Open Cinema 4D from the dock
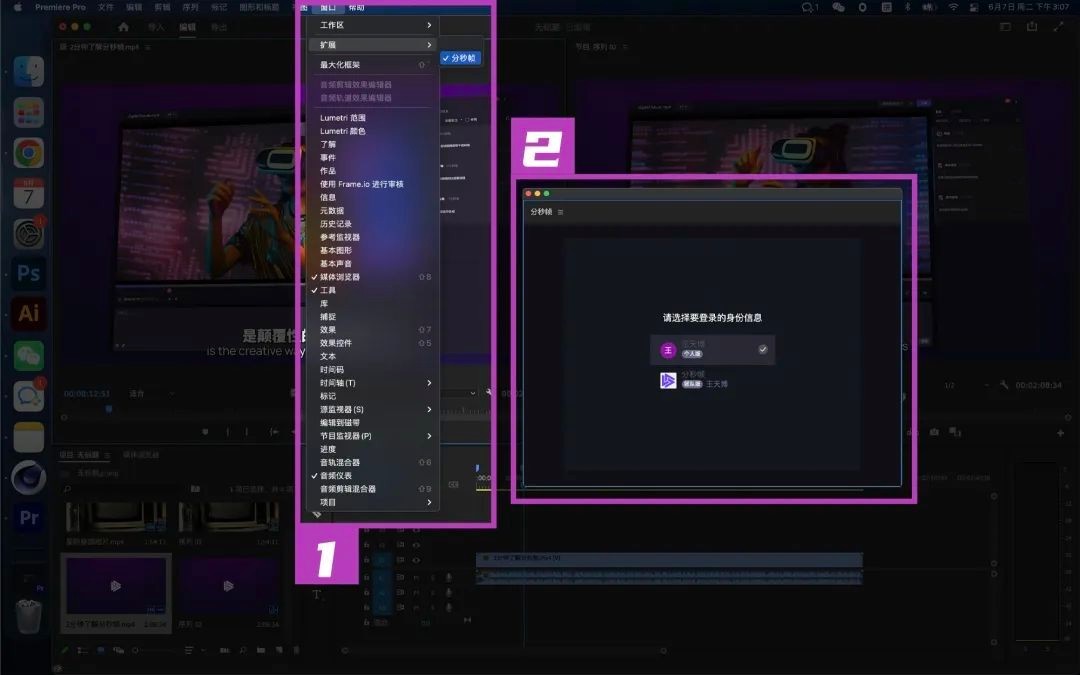 point(29,476)
